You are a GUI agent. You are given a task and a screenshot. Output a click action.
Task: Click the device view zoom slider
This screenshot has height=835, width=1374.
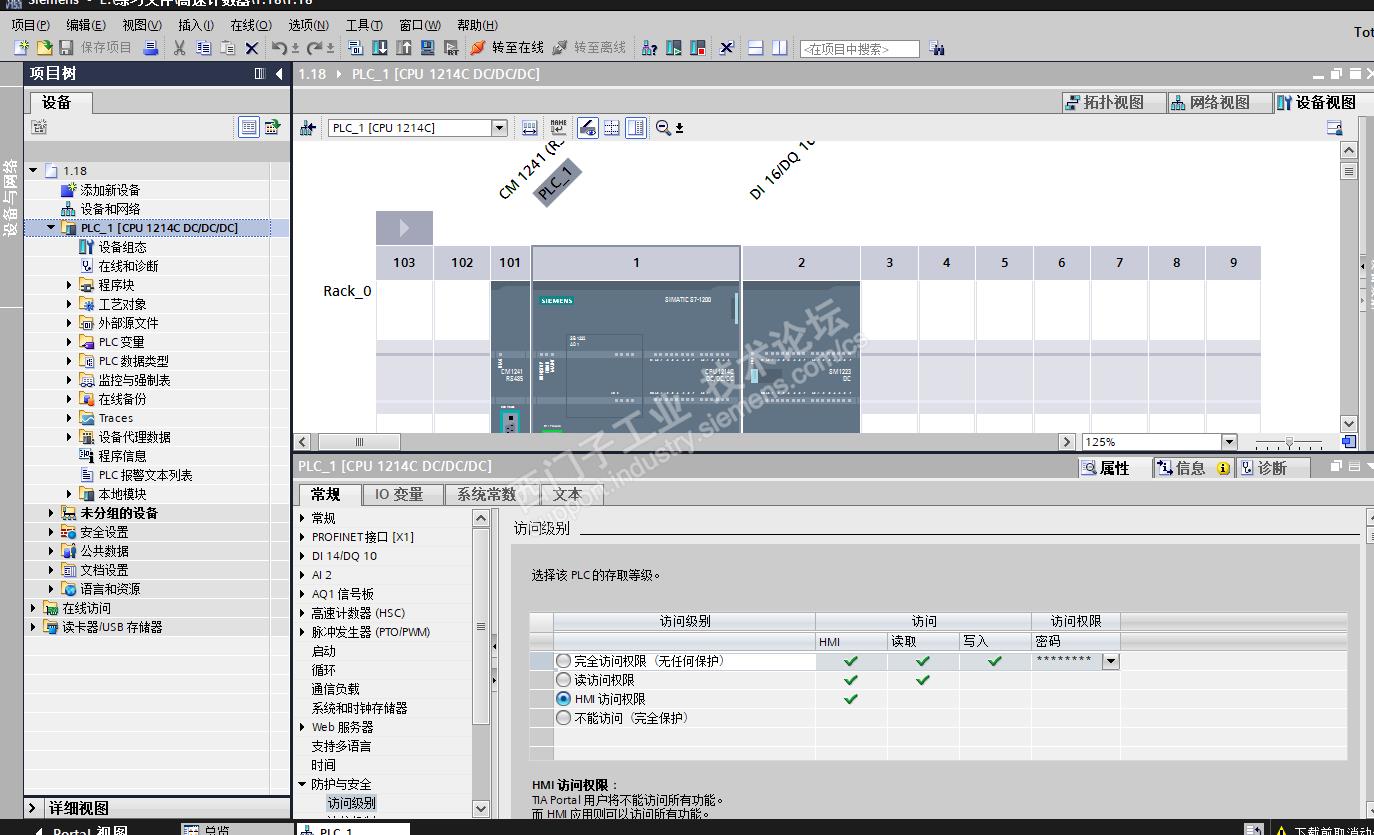click(1289, 442)
